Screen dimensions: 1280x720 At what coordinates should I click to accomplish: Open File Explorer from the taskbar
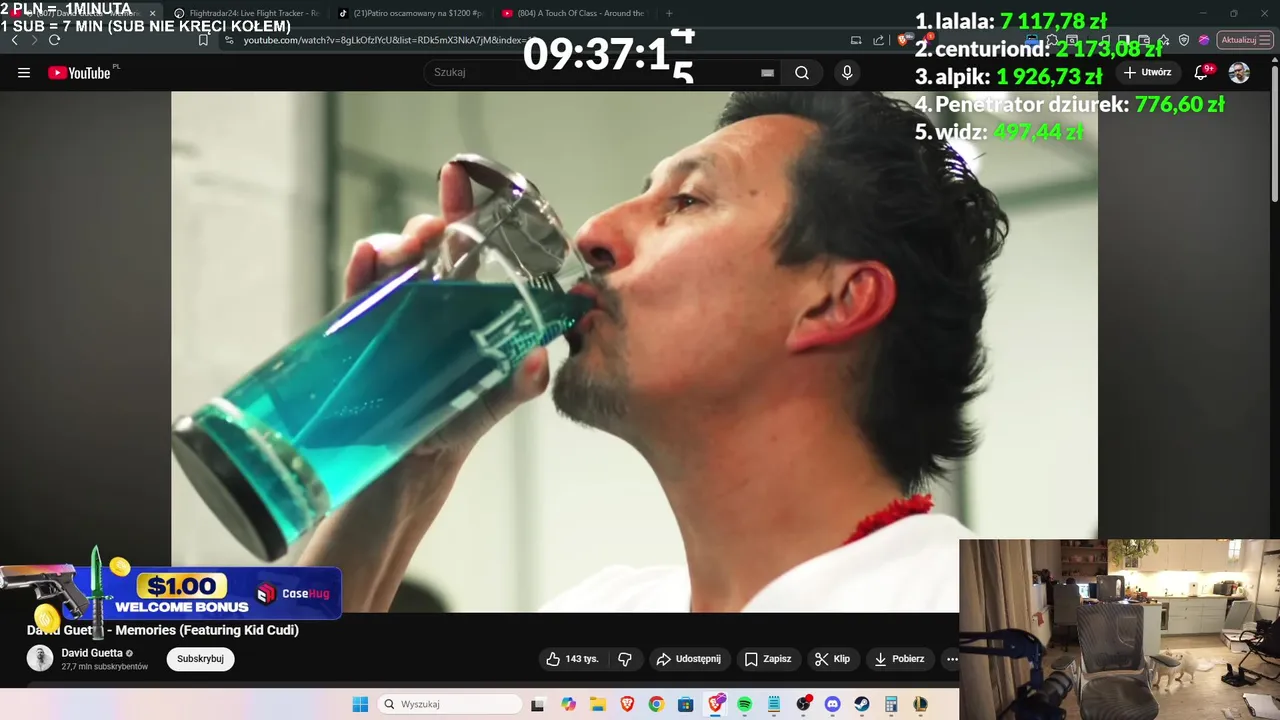[598, 704]
